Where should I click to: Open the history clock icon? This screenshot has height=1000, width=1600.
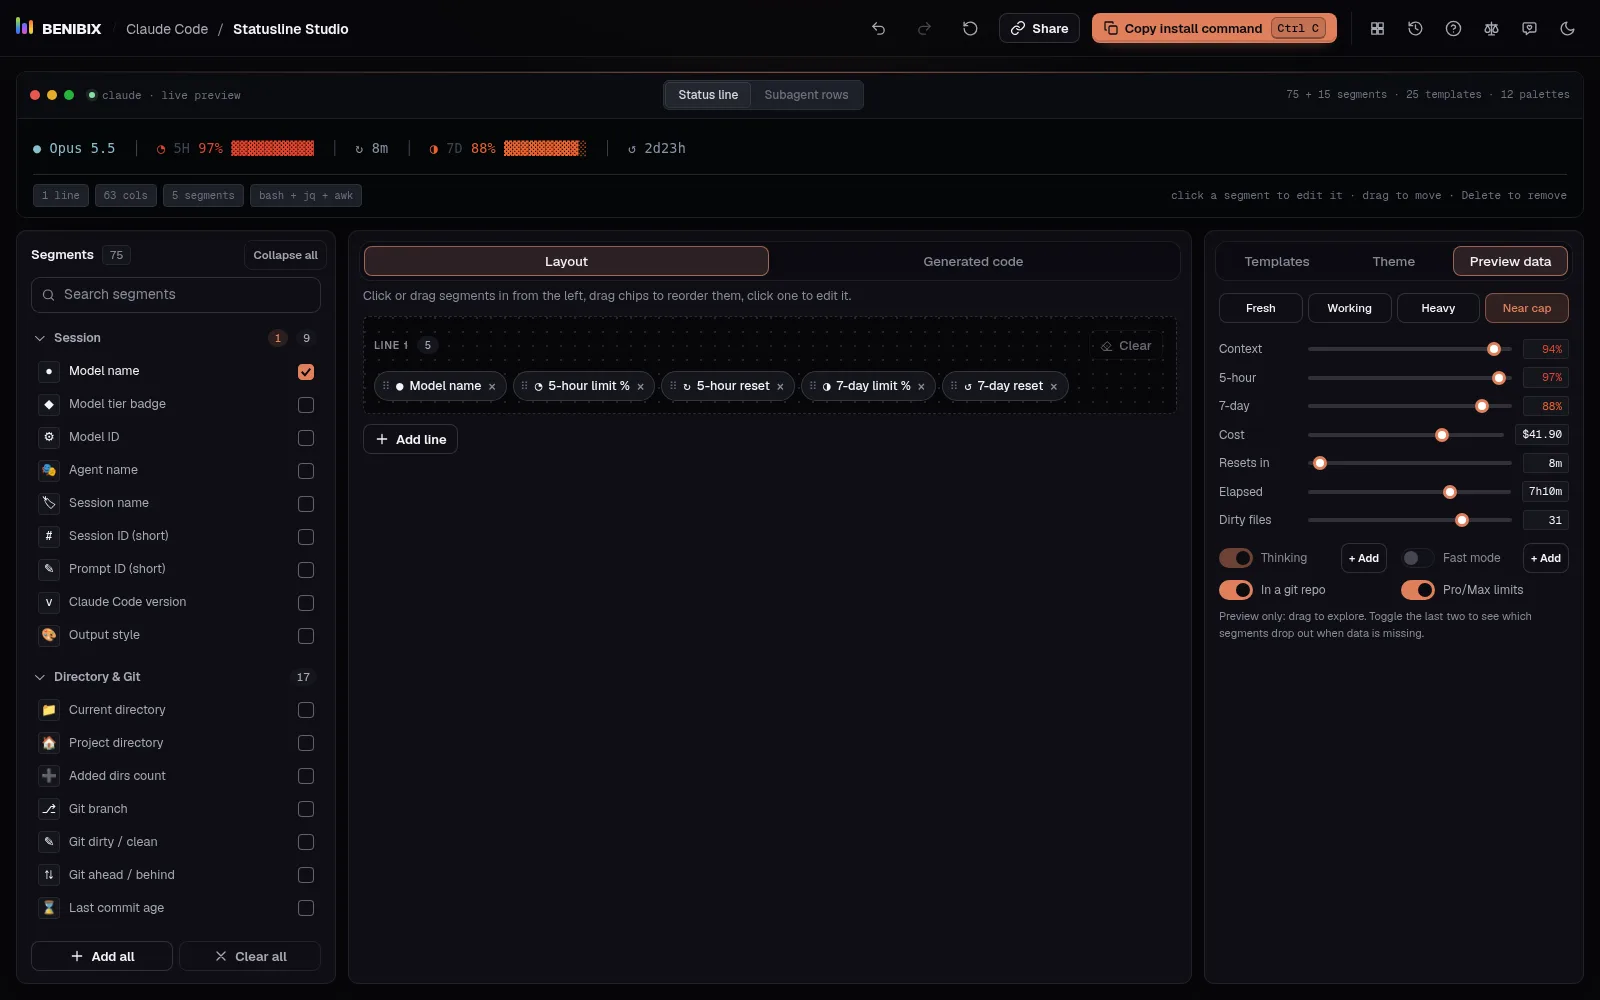tap(1415, 29)
